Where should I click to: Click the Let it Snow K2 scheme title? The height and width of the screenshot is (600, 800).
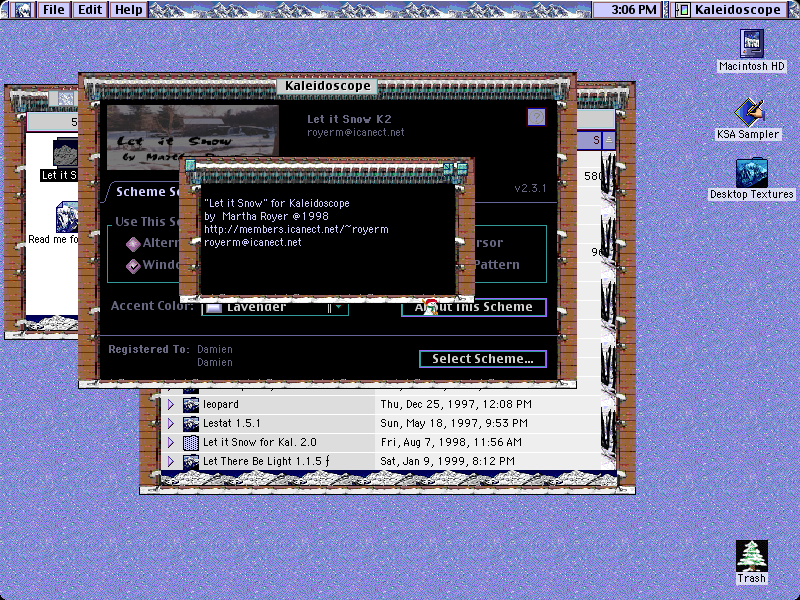pyautogui.click(x=349, y=119)
